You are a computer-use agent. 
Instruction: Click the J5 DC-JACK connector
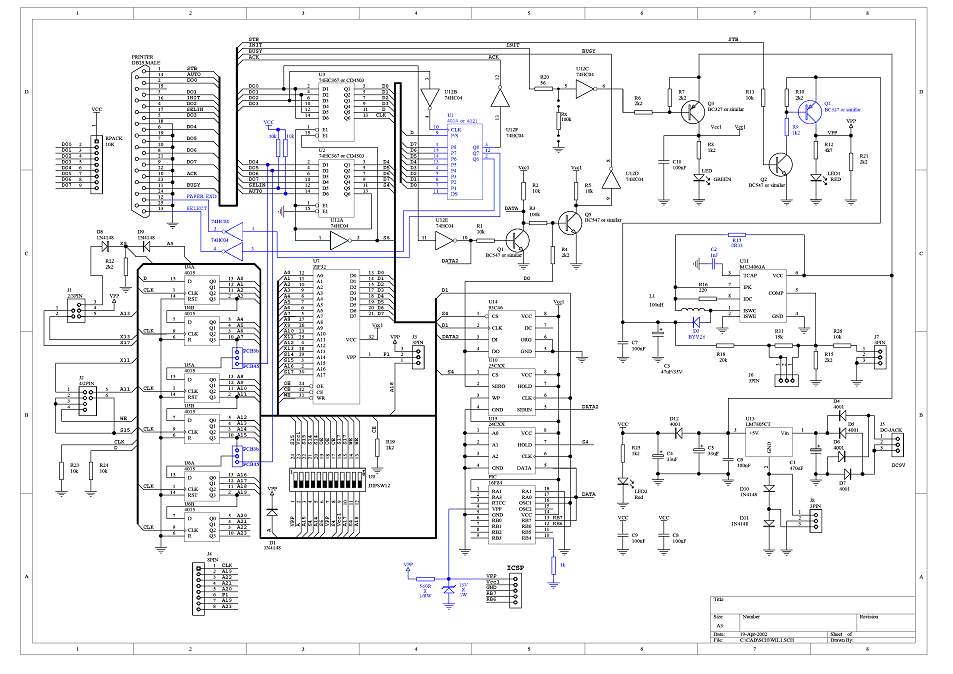tap(897, 444)
